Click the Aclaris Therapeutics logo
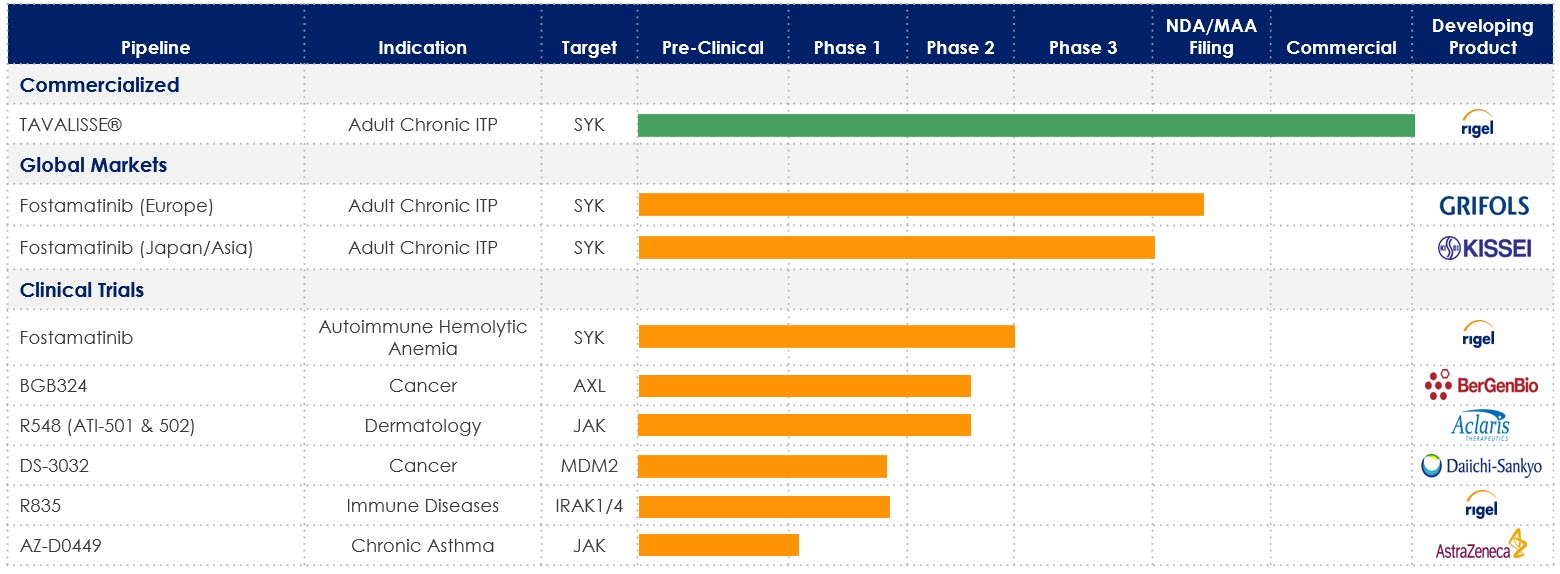The height and width of the screenshot is (574, 1560). point(1480,426)
